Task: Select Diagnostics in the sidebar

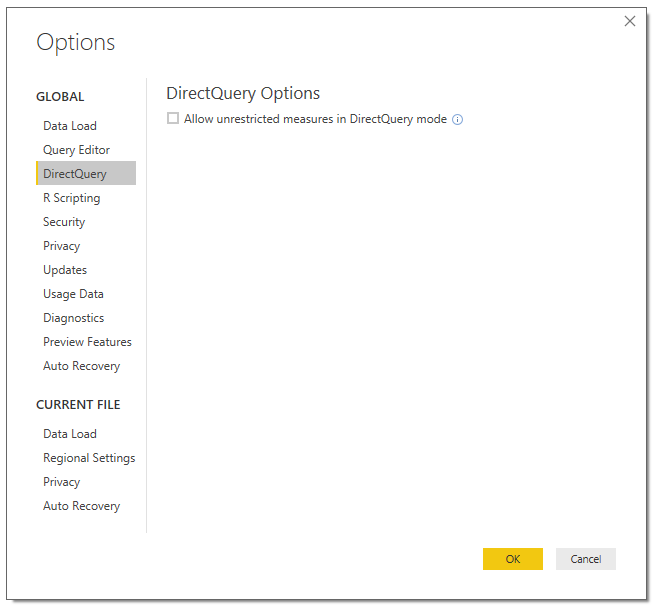Action: (x=74, y=318)
